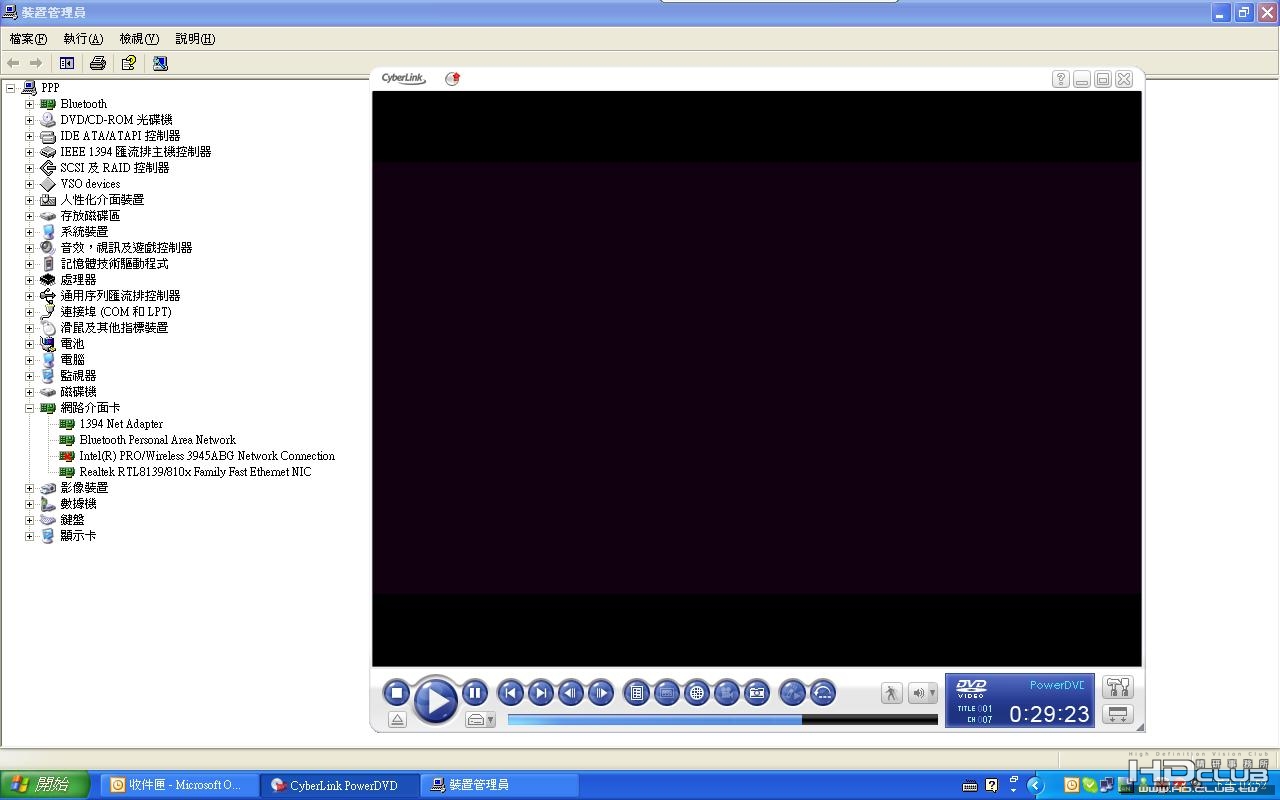Open the 說明(H) menu

click(195, 39)
